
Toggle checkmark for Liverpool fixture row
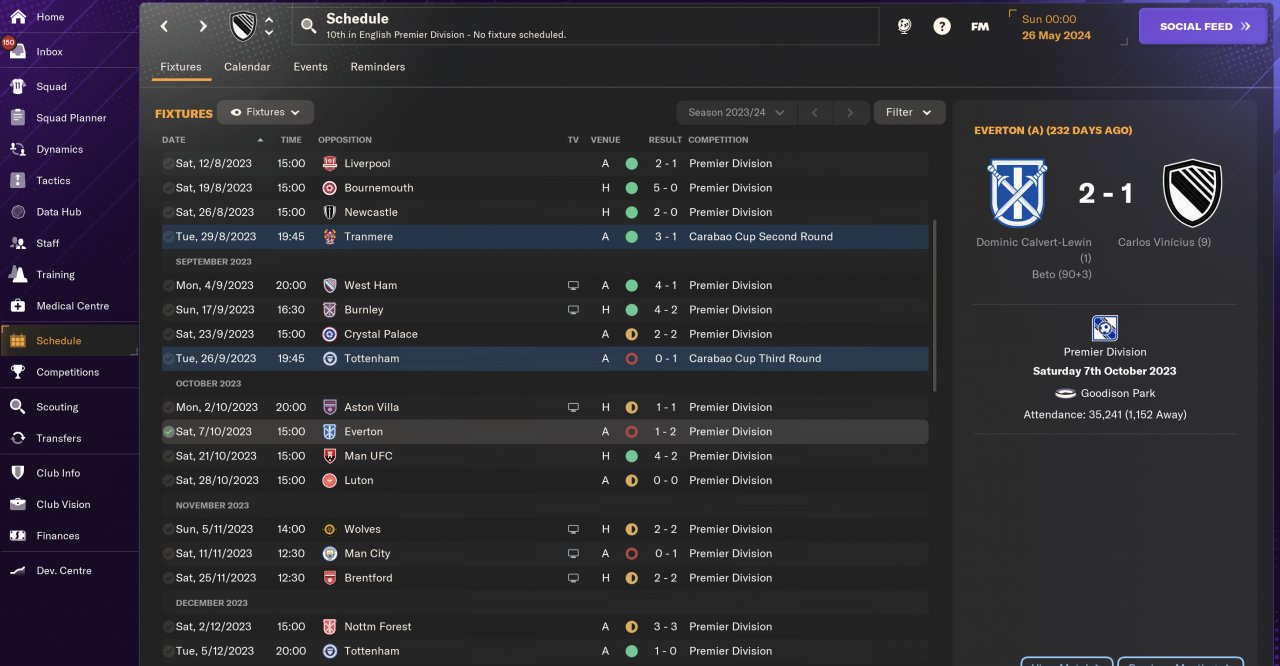(x=168, y=164)
